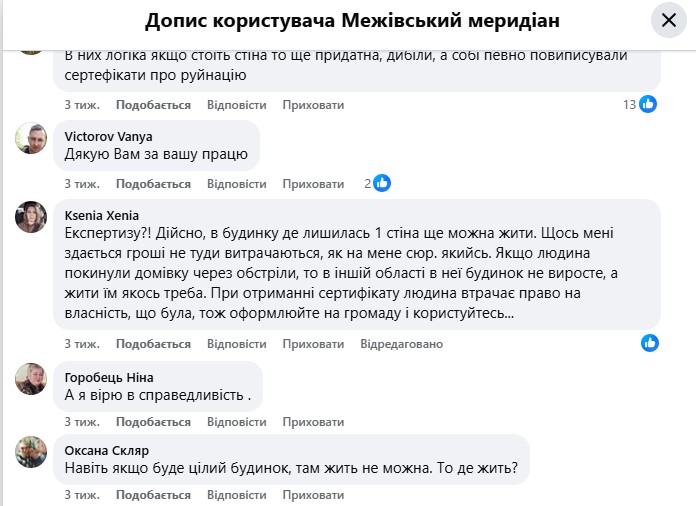Viewport: 696px width, 506px height.
Task: Click the like reaction icon with 13 count
Action: coord(648,104)
